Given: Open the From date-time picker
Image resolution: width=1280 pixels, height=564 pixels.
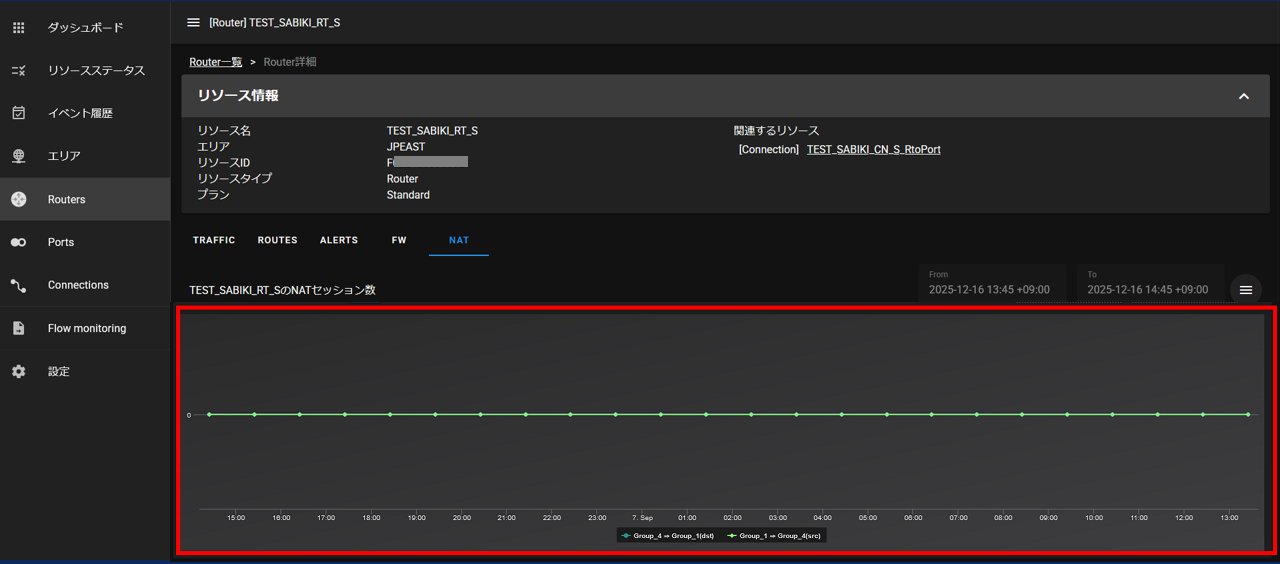Looking at the screenshot, I should pos(989,289).
